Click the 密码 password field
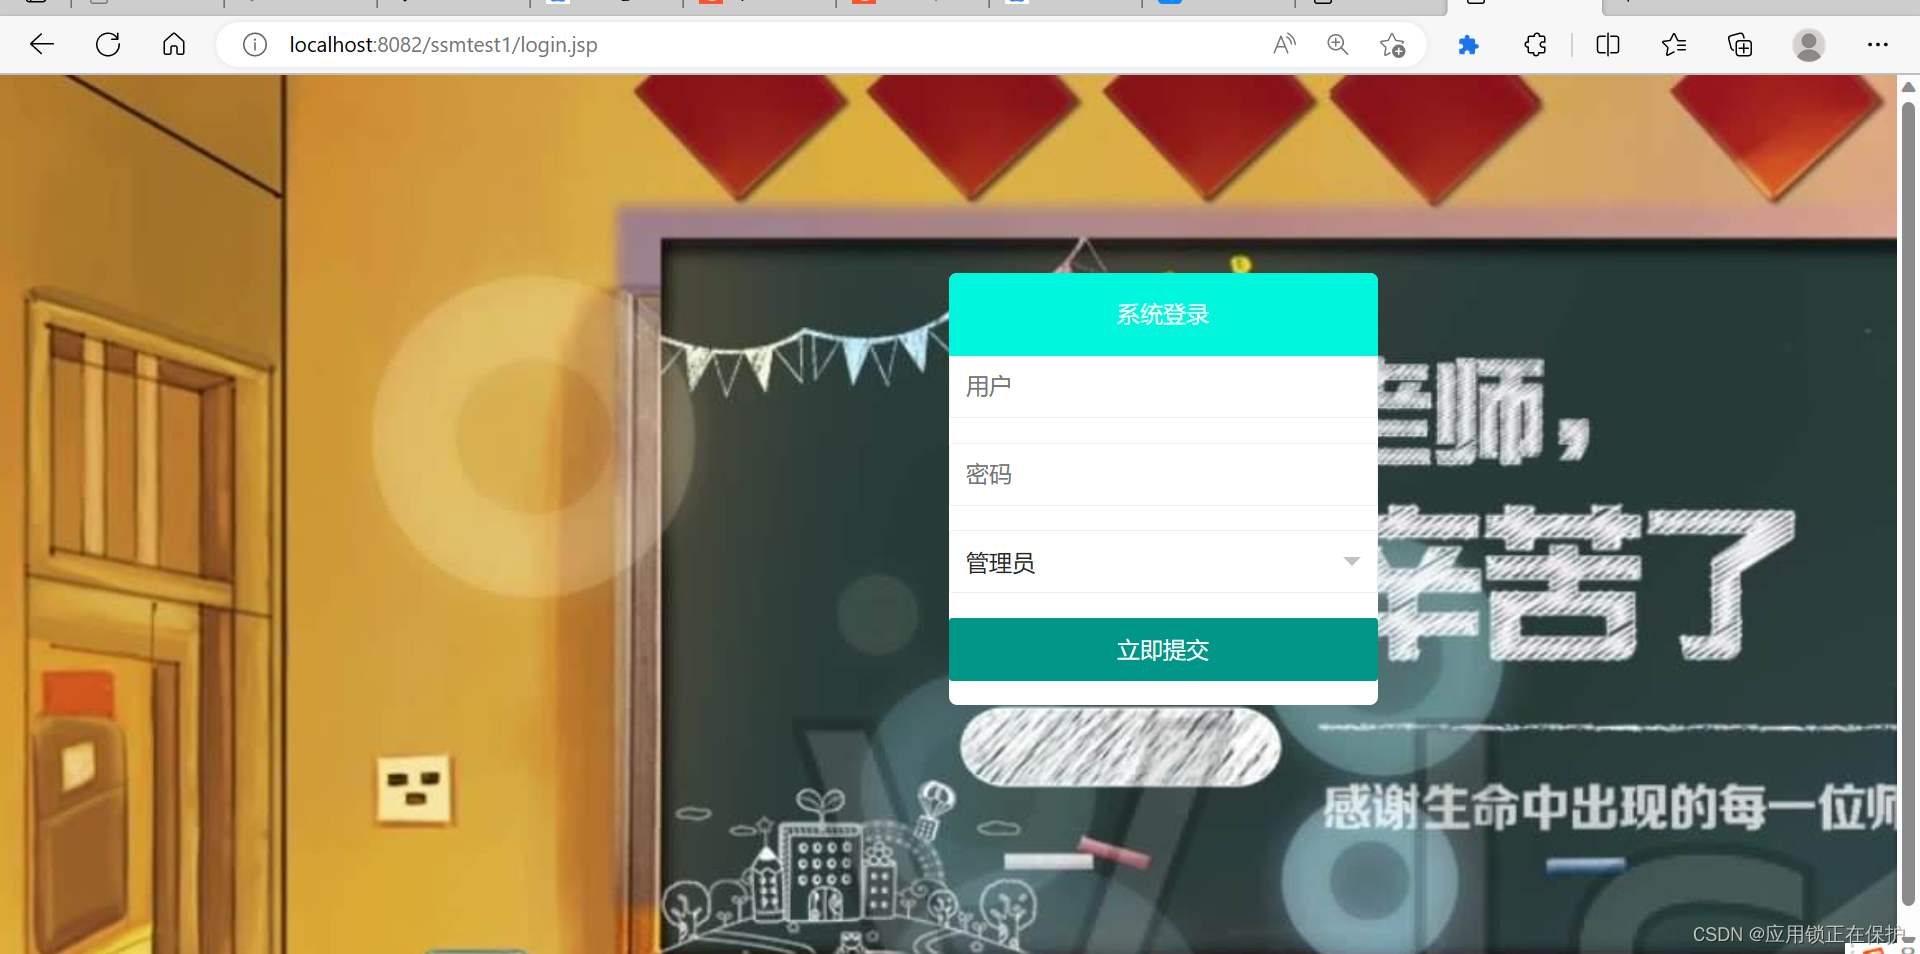1920x954 pixels. 1162,474
